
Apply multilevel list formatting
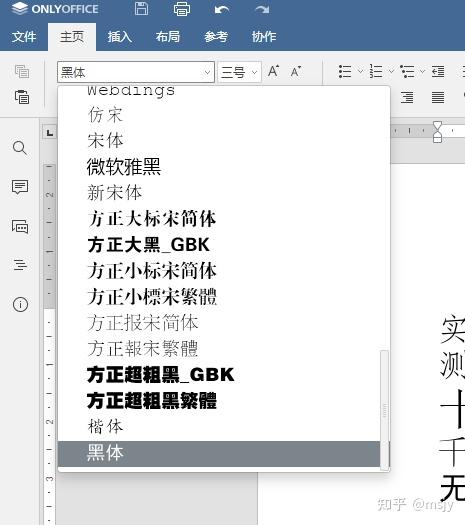tap(407, 71)
